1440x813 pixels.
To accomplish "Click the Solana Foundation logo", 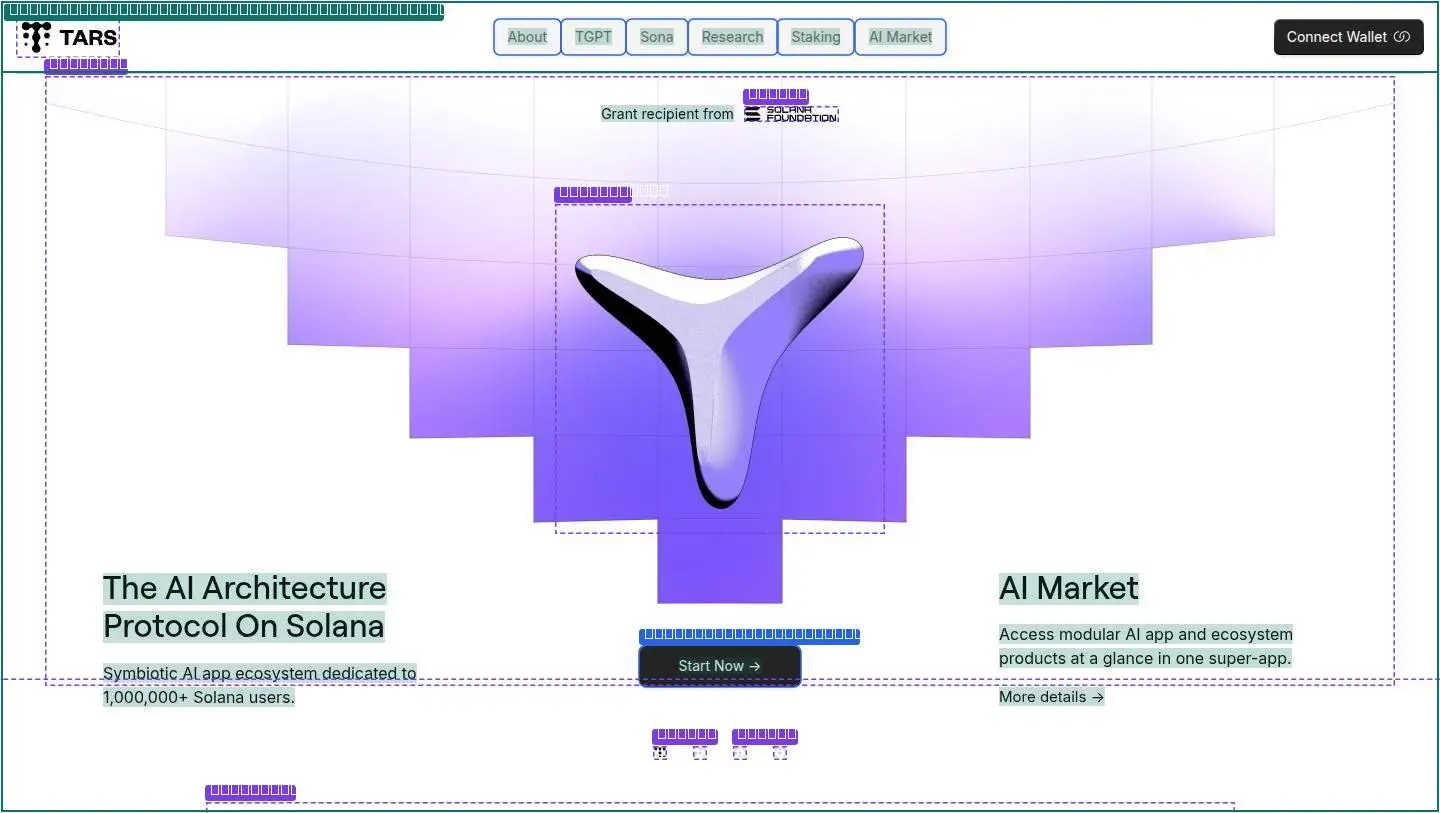I will pyautogui.click(x=791, y=114).
